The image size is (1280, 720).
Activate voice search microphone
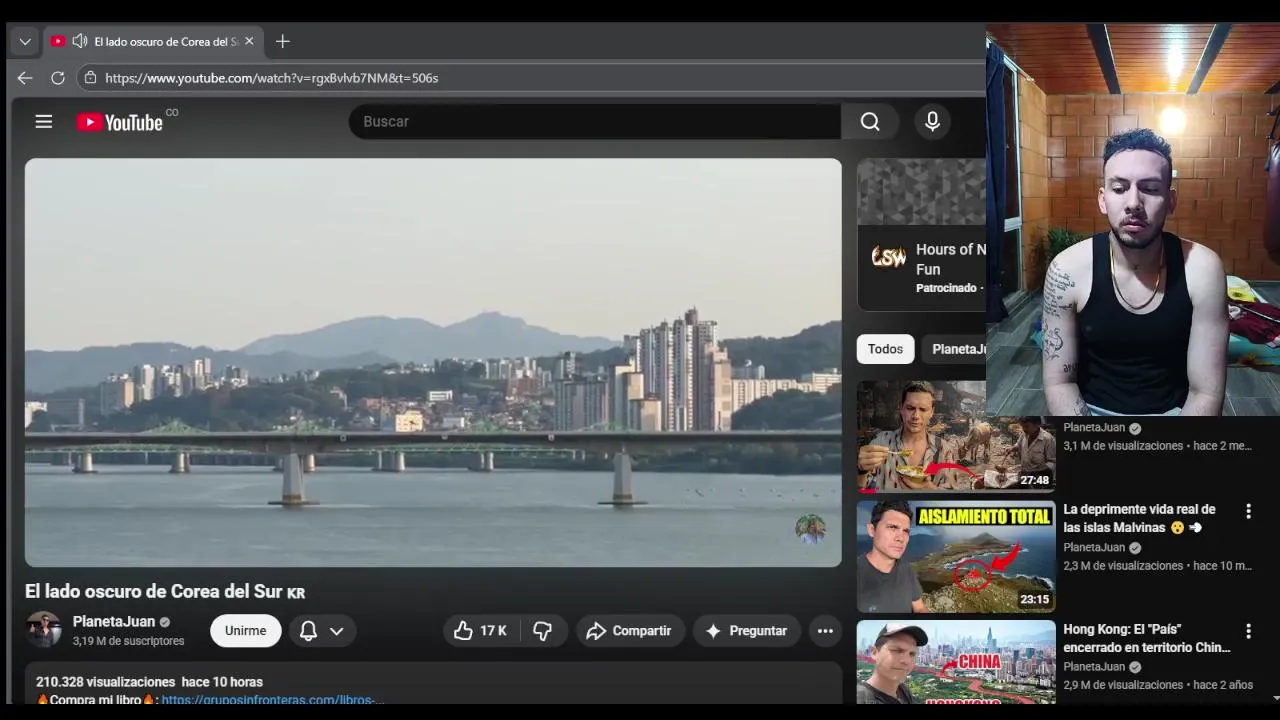pos(932,122)
